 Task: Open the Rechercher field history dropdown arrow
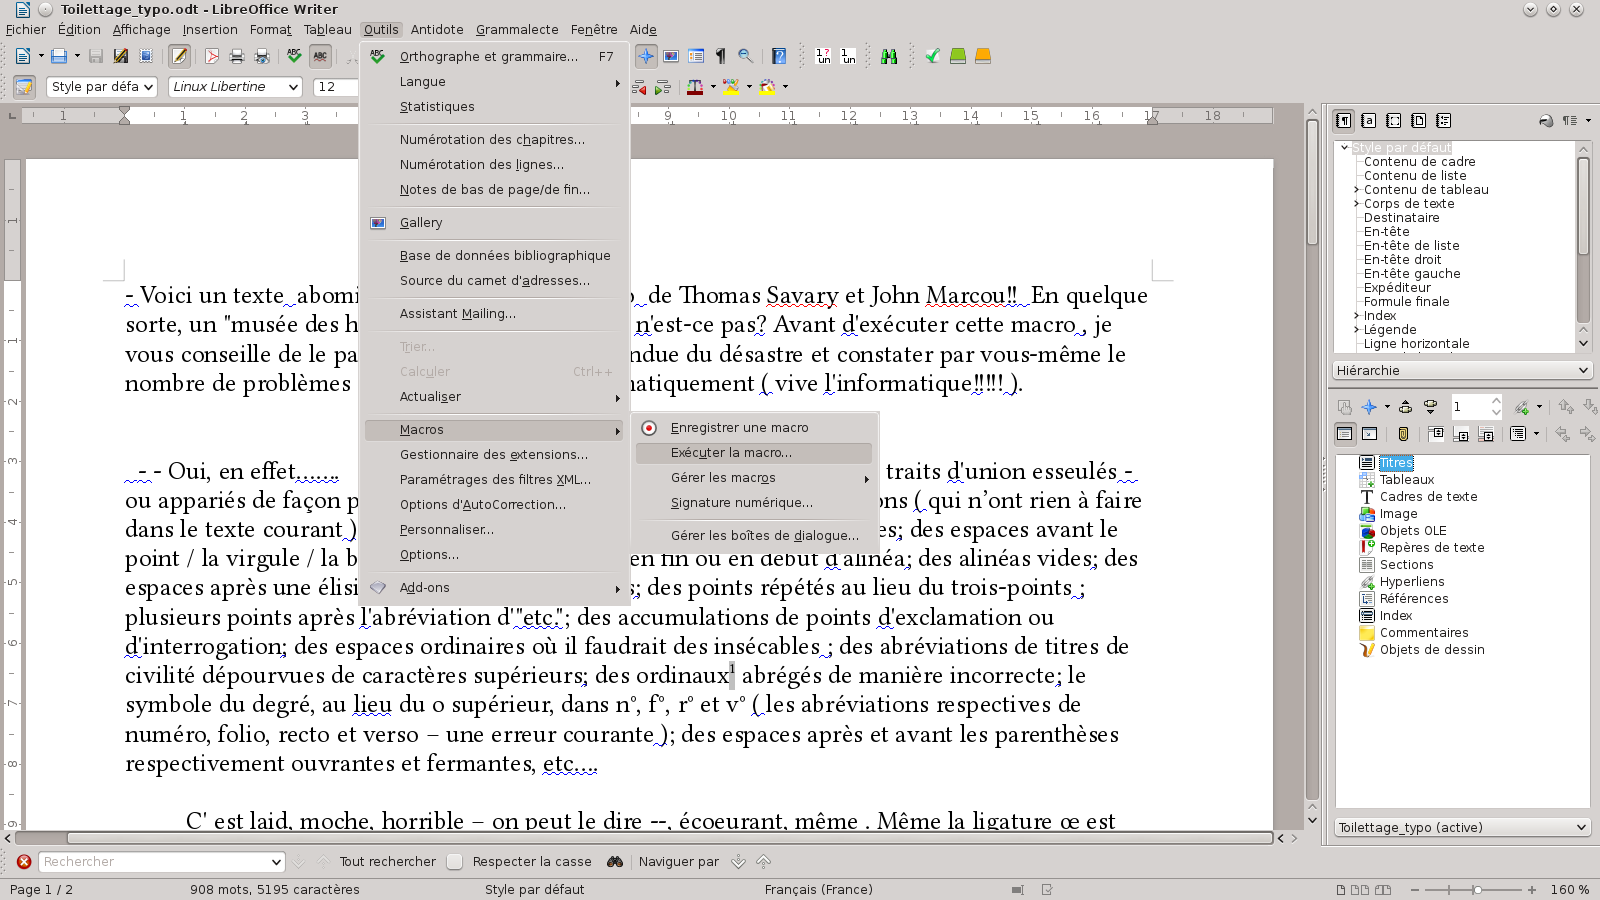pyautogui.click(x=277, y=862)
